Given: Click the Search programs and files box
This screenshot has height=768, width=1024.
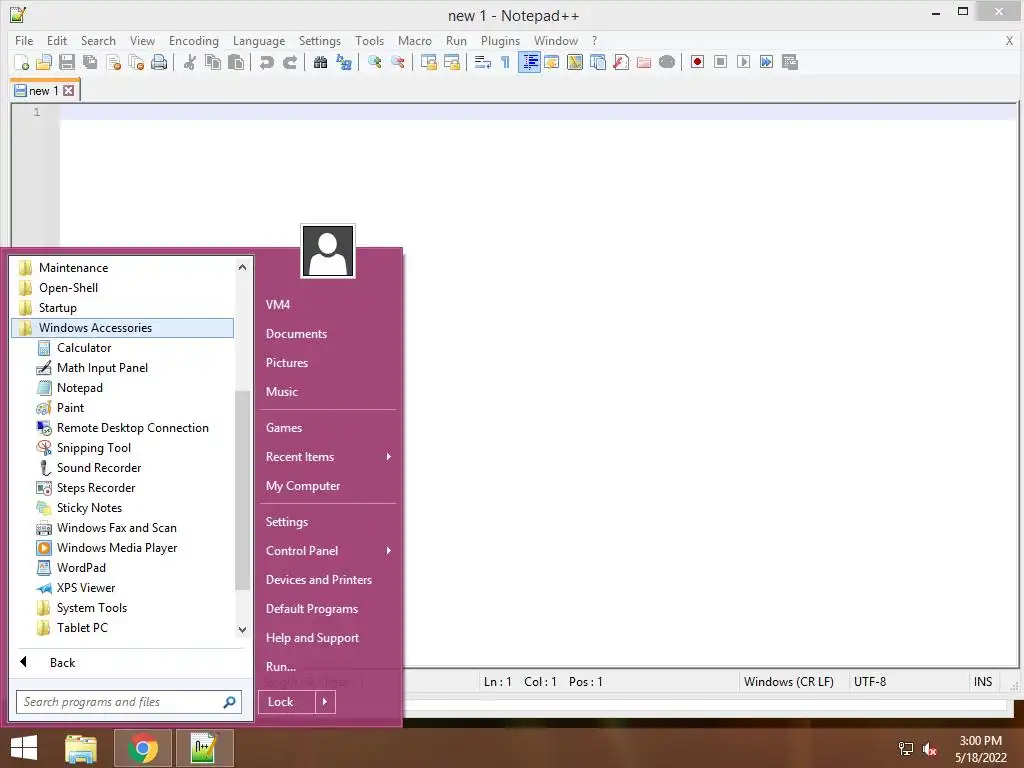Looking at the screenshot, I should pos(129,702).
